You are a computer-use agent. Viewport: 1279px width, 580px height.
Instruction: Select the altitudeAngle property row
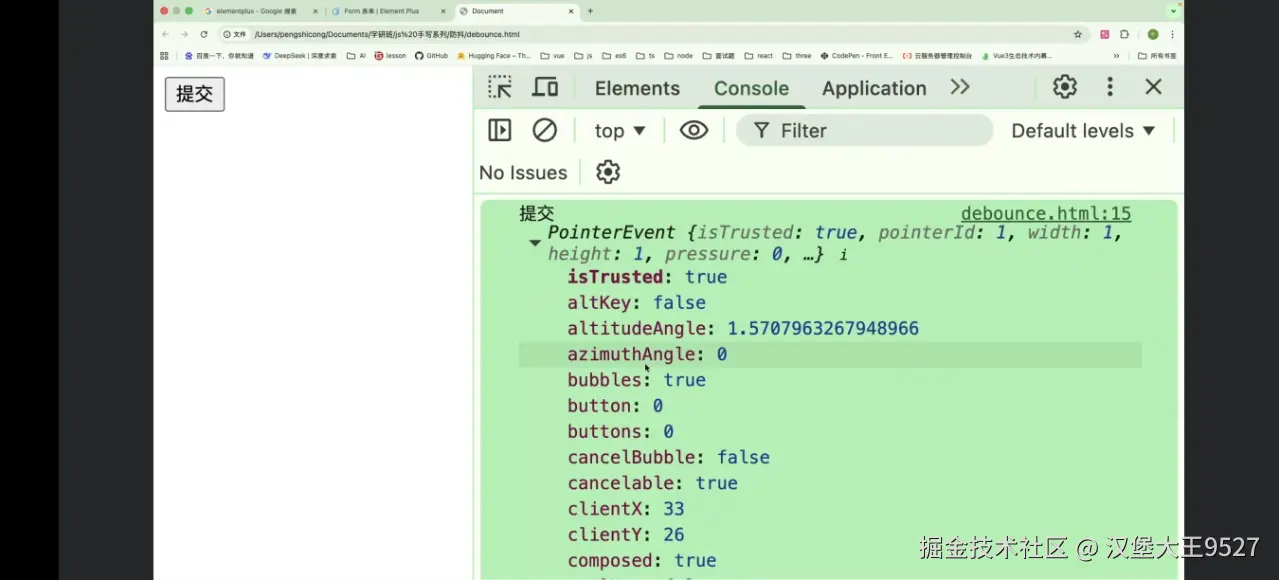coord(743,329)
